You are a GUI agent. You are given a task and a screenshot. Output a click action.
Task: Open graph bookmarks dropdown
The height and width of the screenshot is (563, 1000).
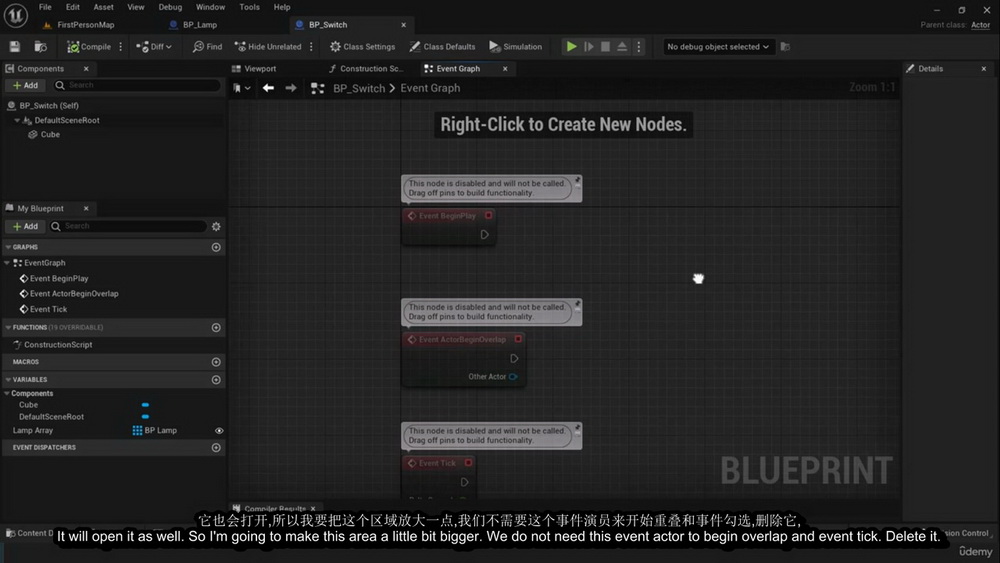241,88
